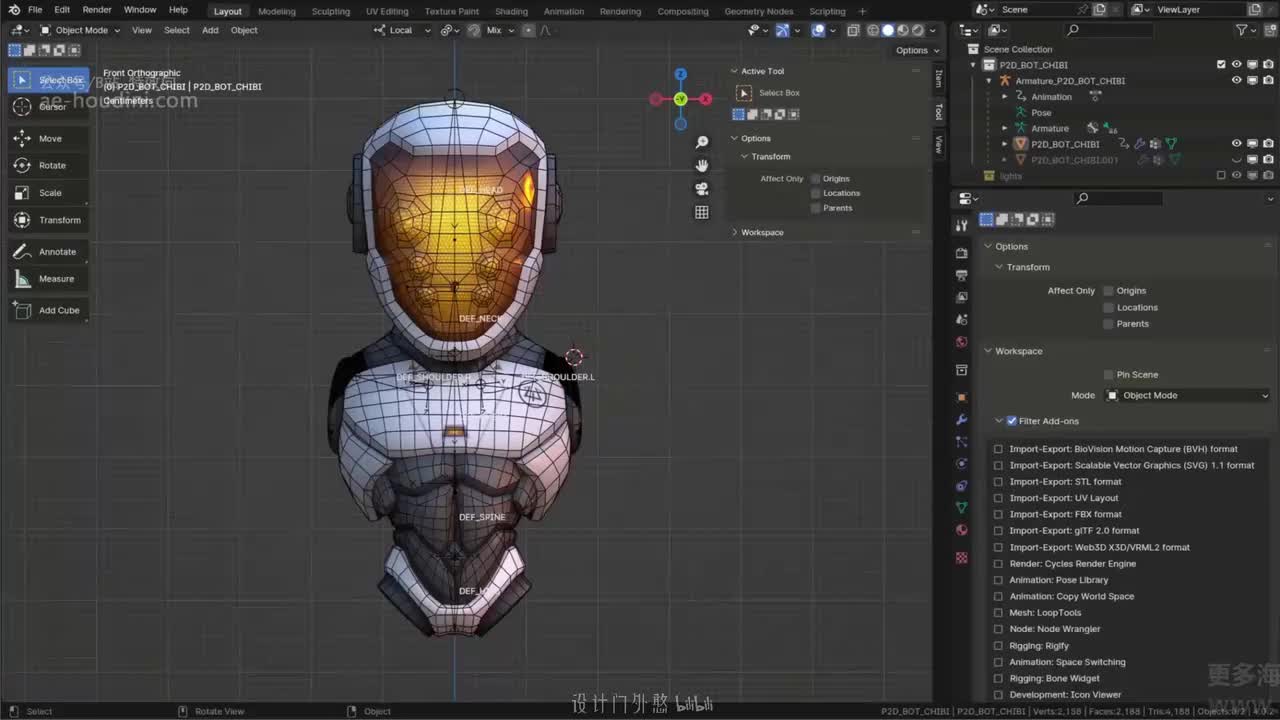Toggle X-ray view in viewport header
Viewport: 1280px width, 720px height.
853,30
